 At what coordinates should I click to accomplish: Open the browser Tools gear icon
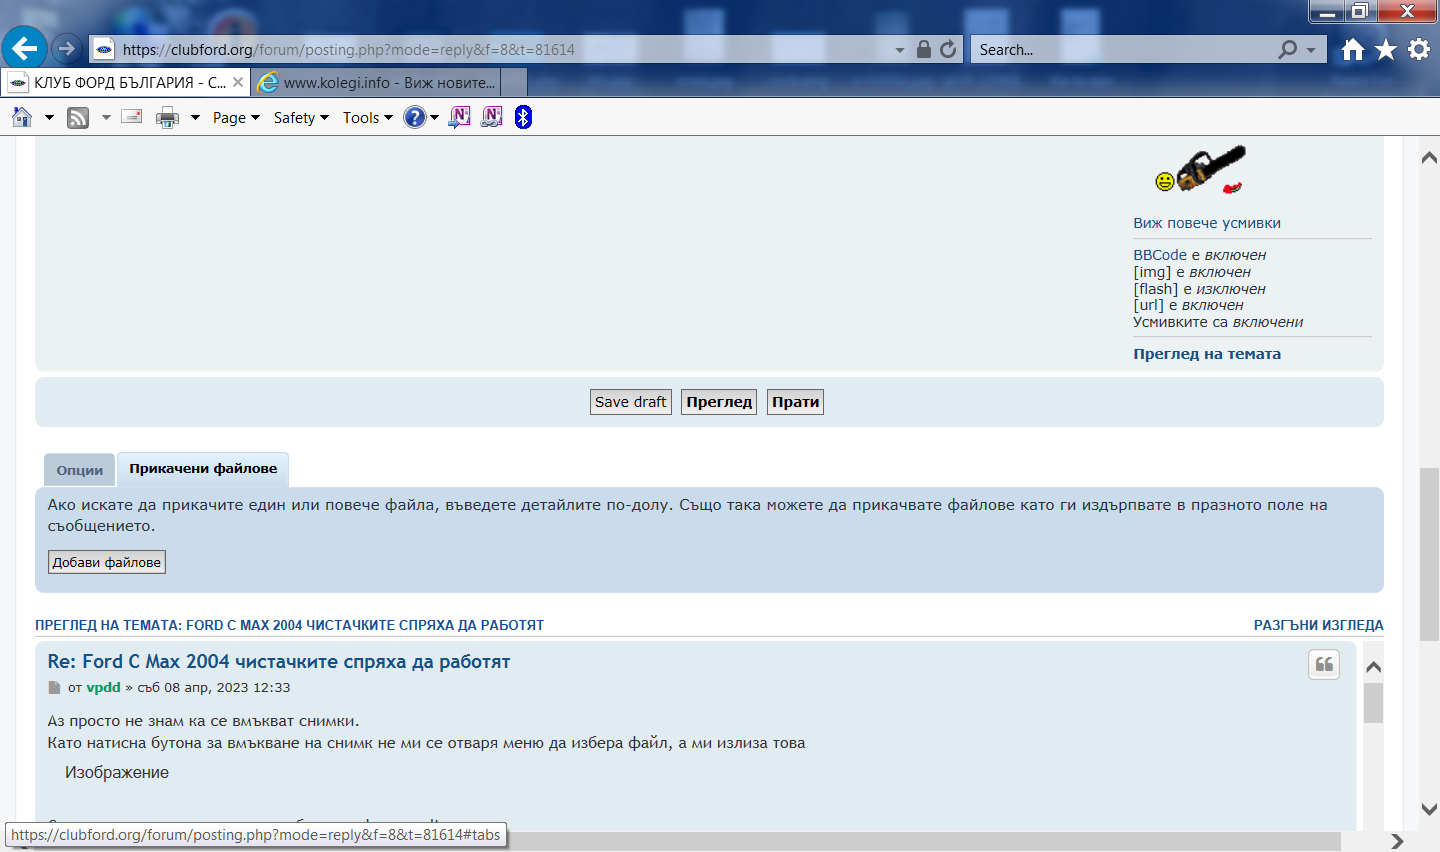pyautogui.click(x=1418, y=49)
